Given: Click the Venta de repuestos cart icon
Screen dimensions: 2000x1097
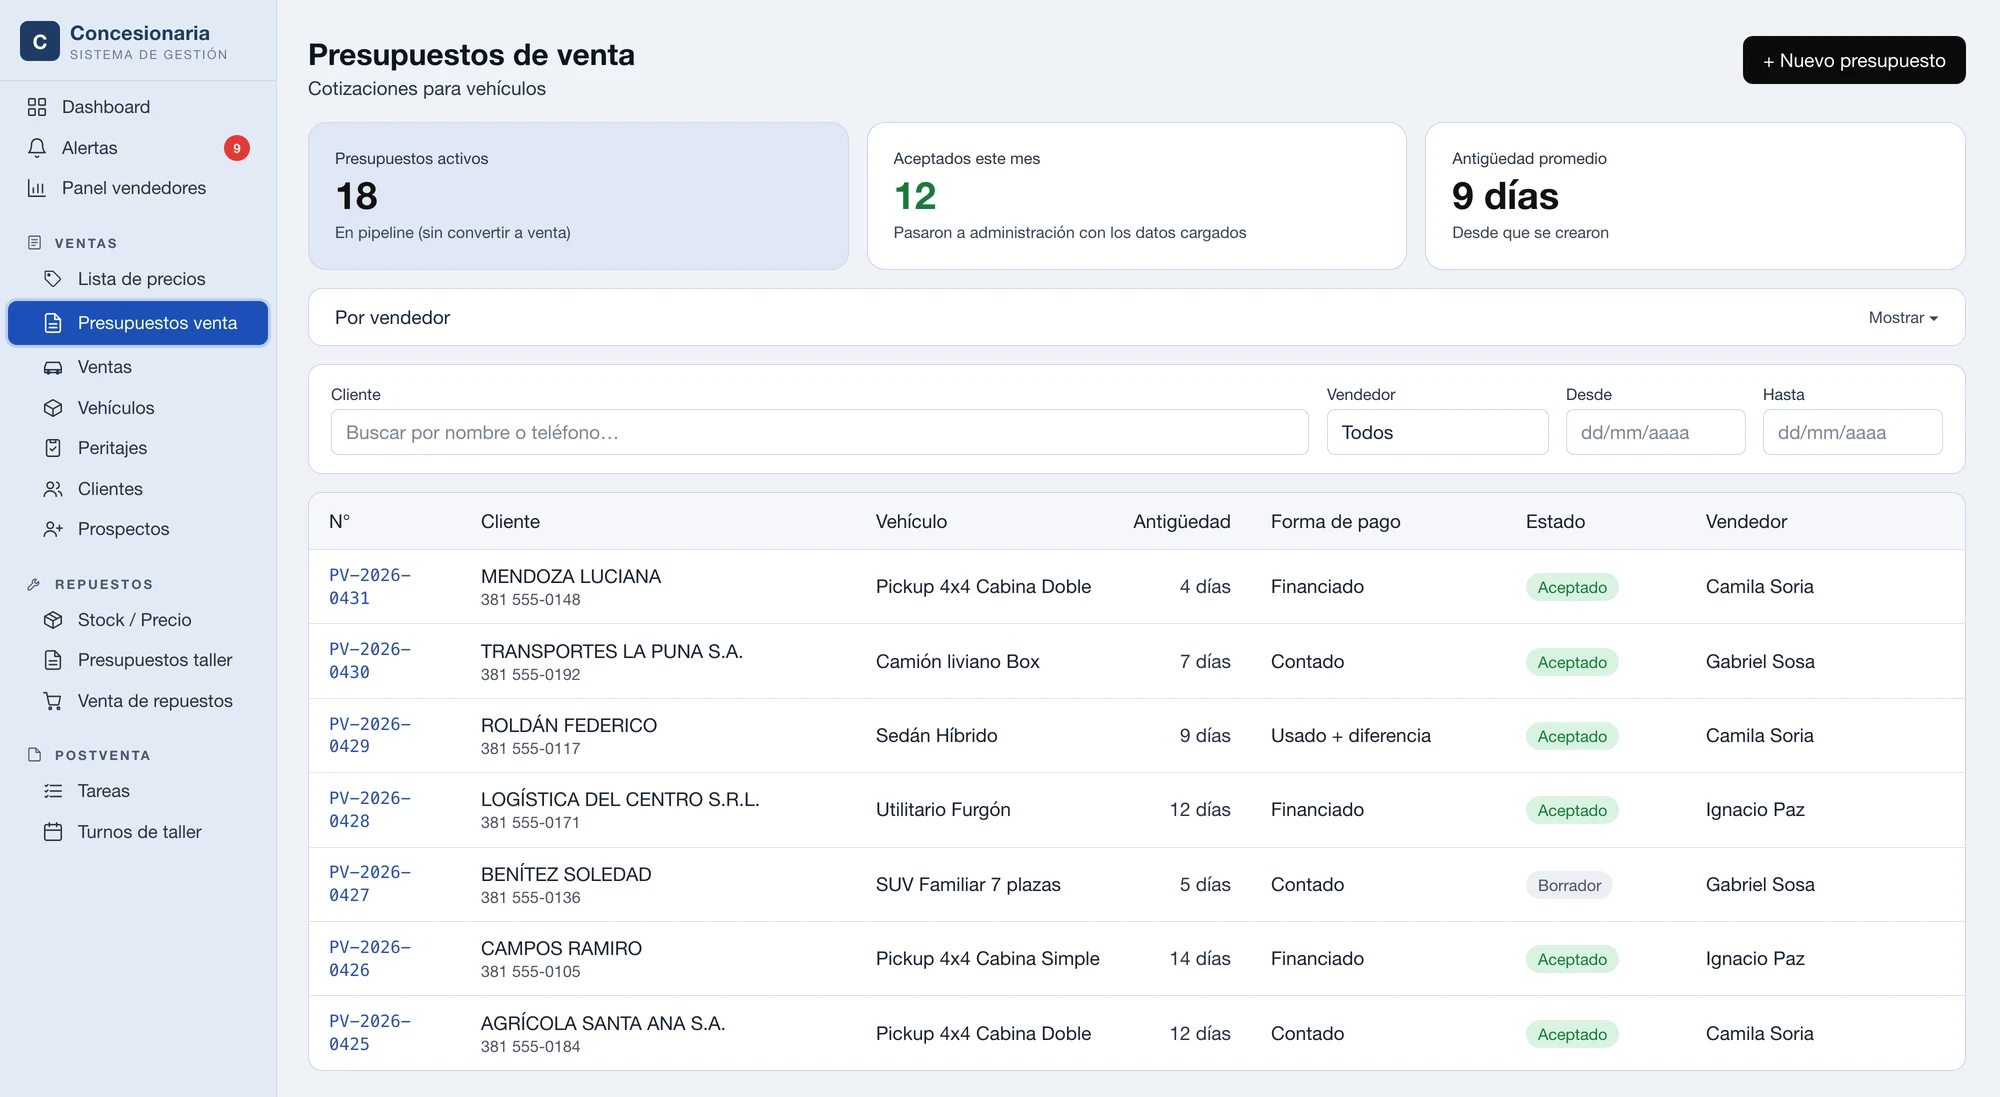Looking at the screenshot, I should coord(53,701).
